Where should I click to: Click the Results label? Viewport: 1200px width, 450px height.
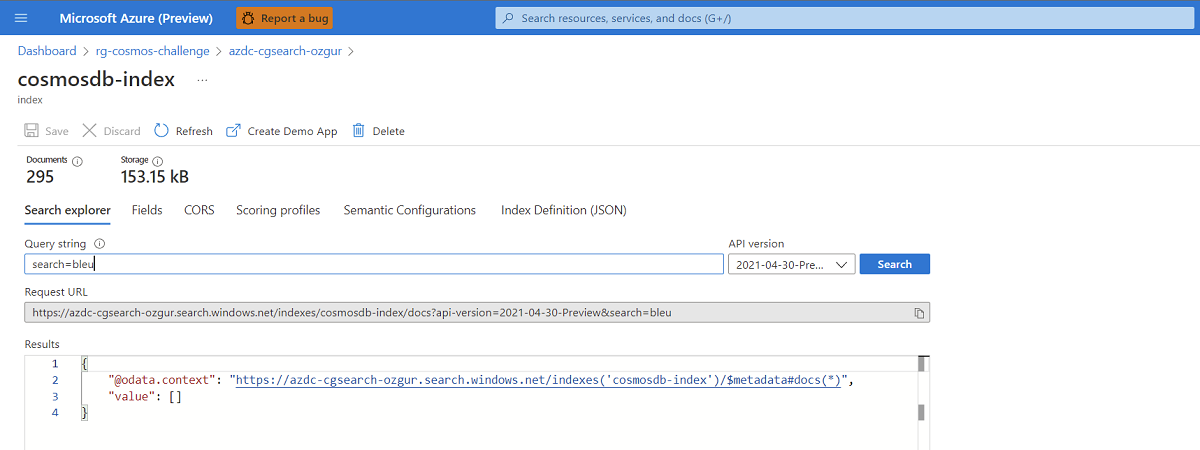point(42,344)
